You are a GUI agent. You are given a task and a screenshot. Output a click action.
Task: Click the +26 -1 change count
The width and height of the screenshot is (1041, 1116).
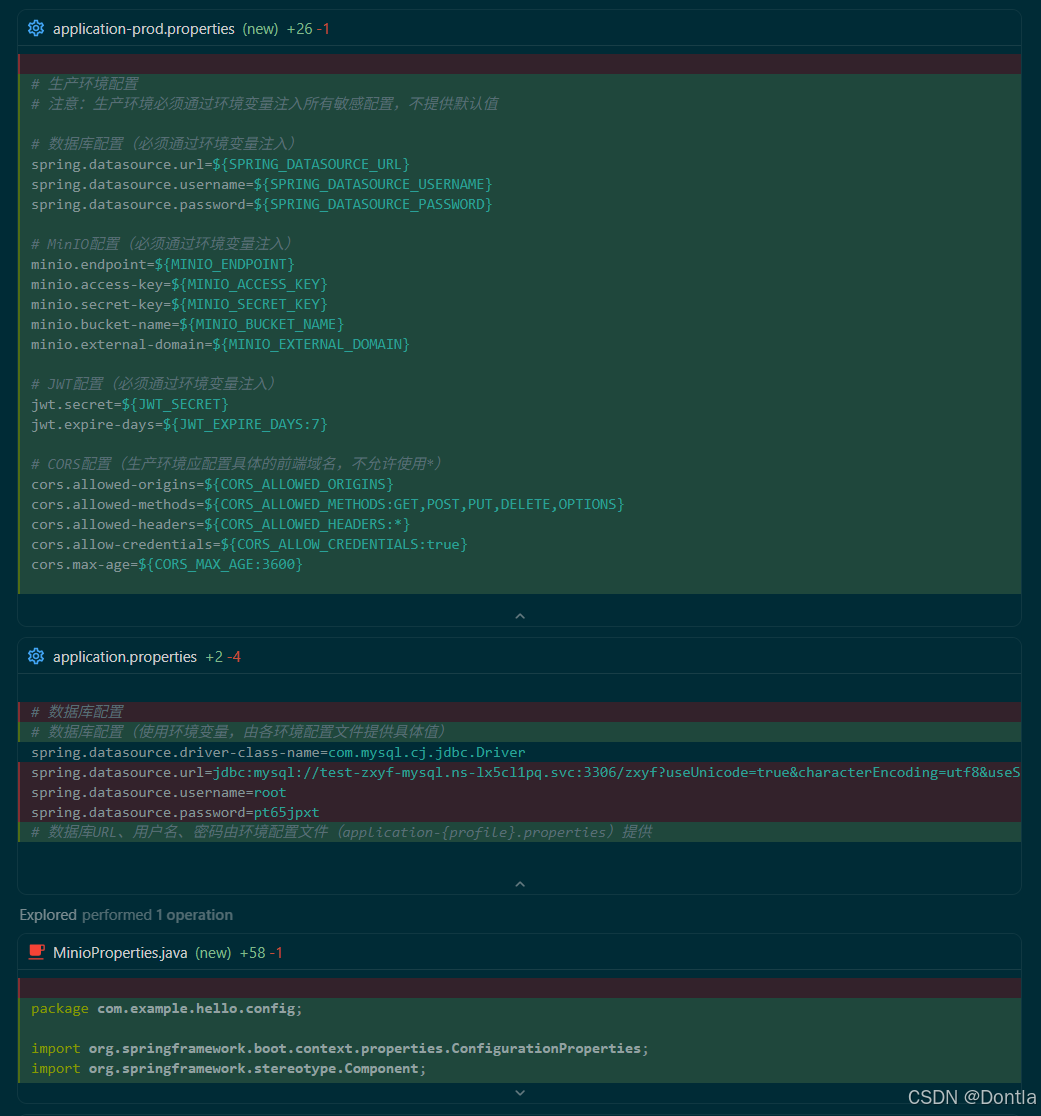click(308, 29)
